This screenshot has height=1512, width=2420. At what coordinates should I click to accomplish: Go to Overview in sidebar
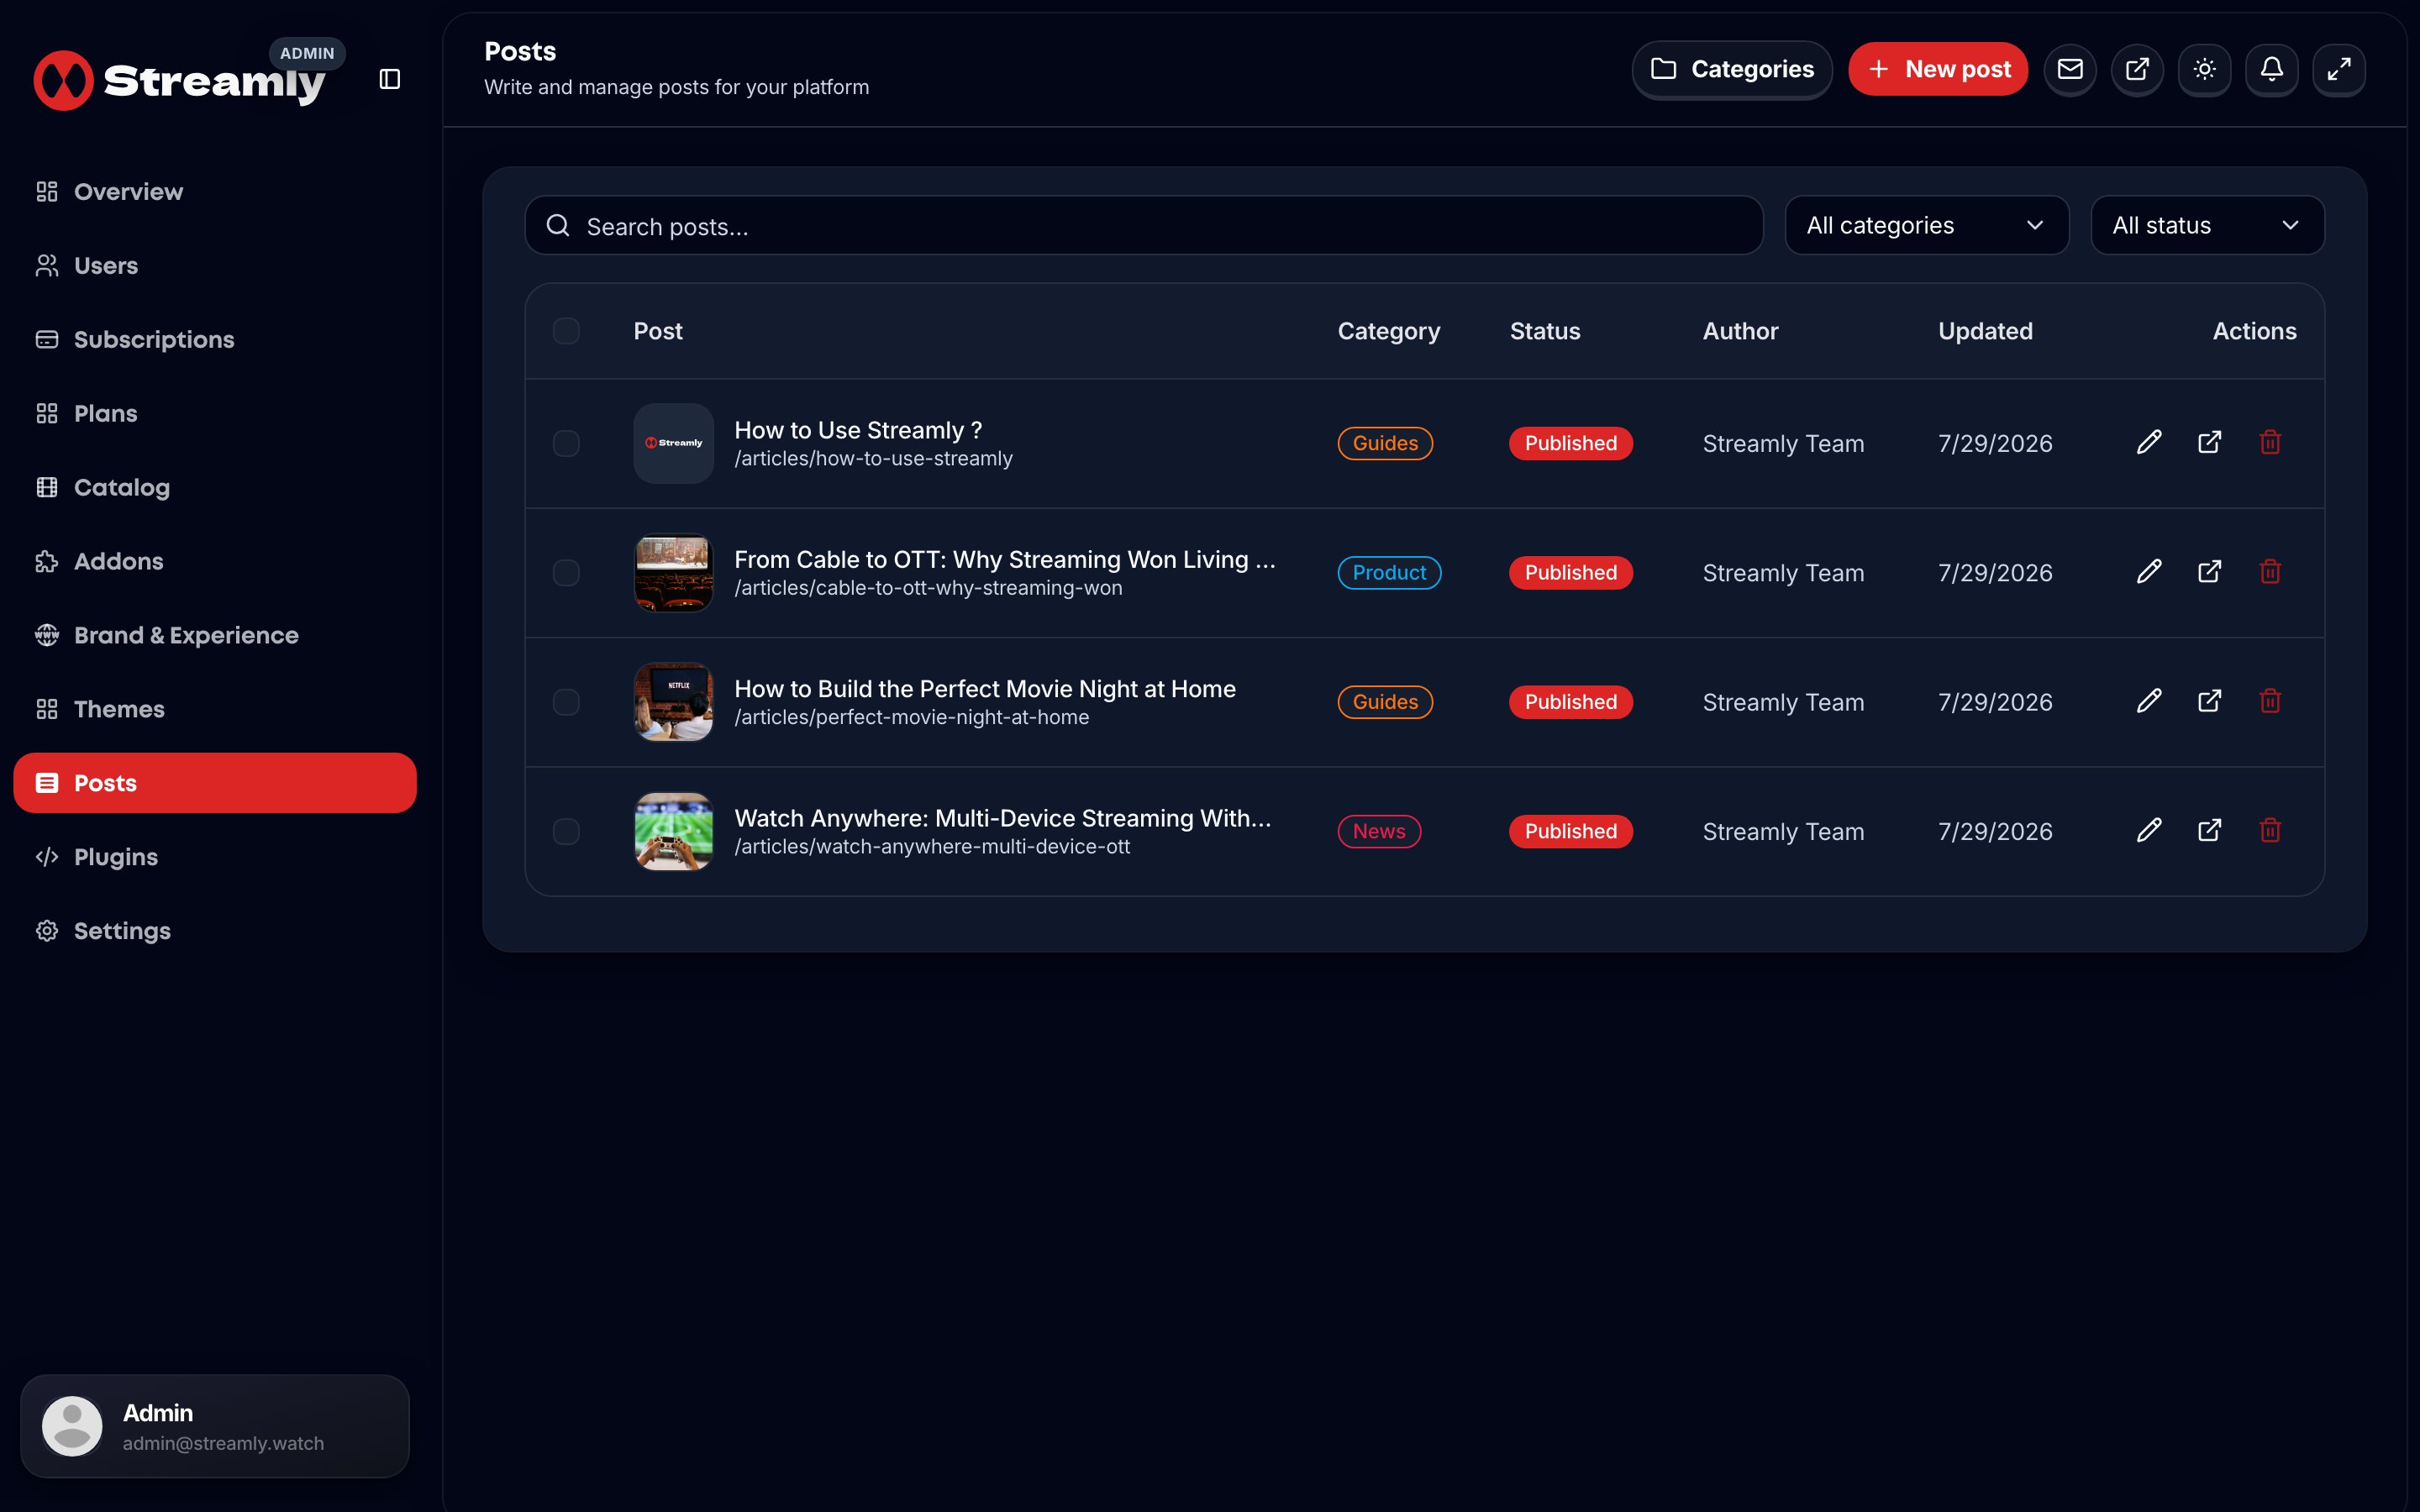click(x=215, y=191)
